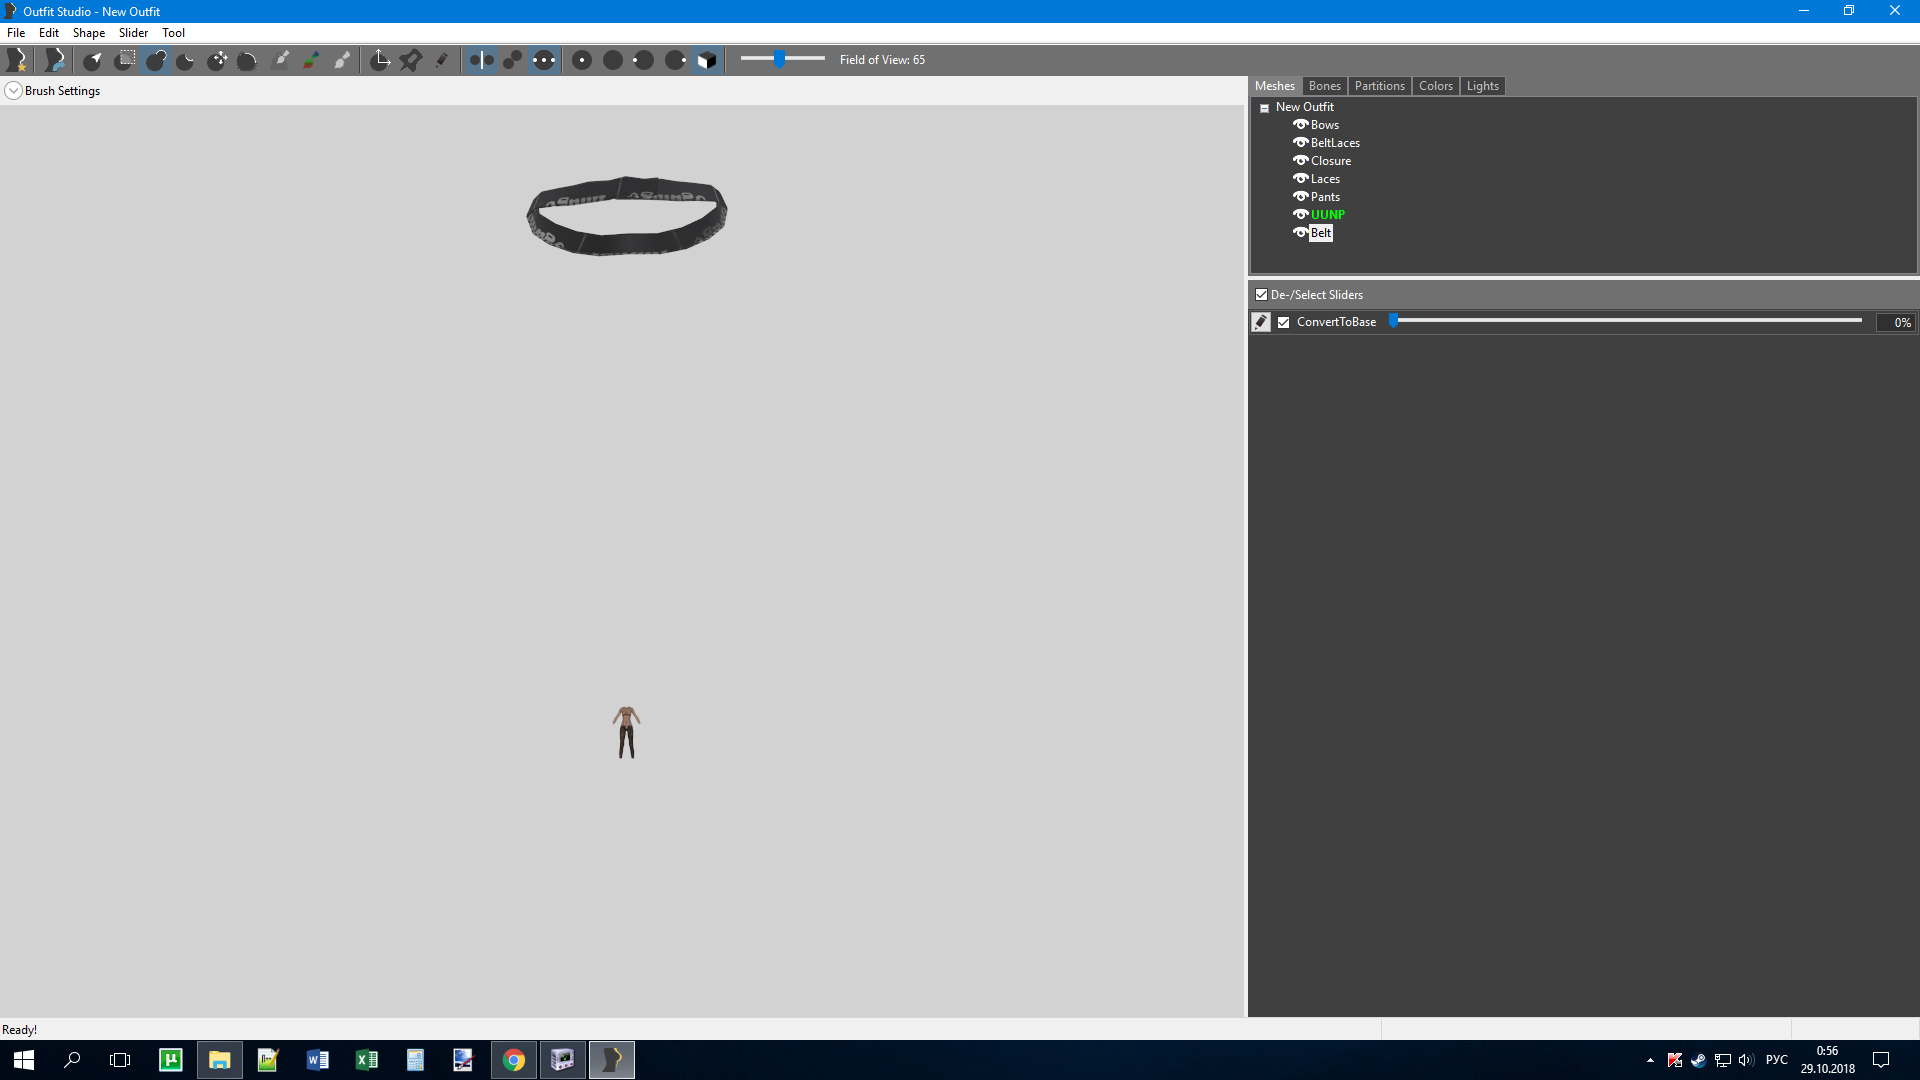Open Chrome from the taskbar
Image resolution: width=1920 pixels, height=1080 pixels.
(x=514, y=1060)
